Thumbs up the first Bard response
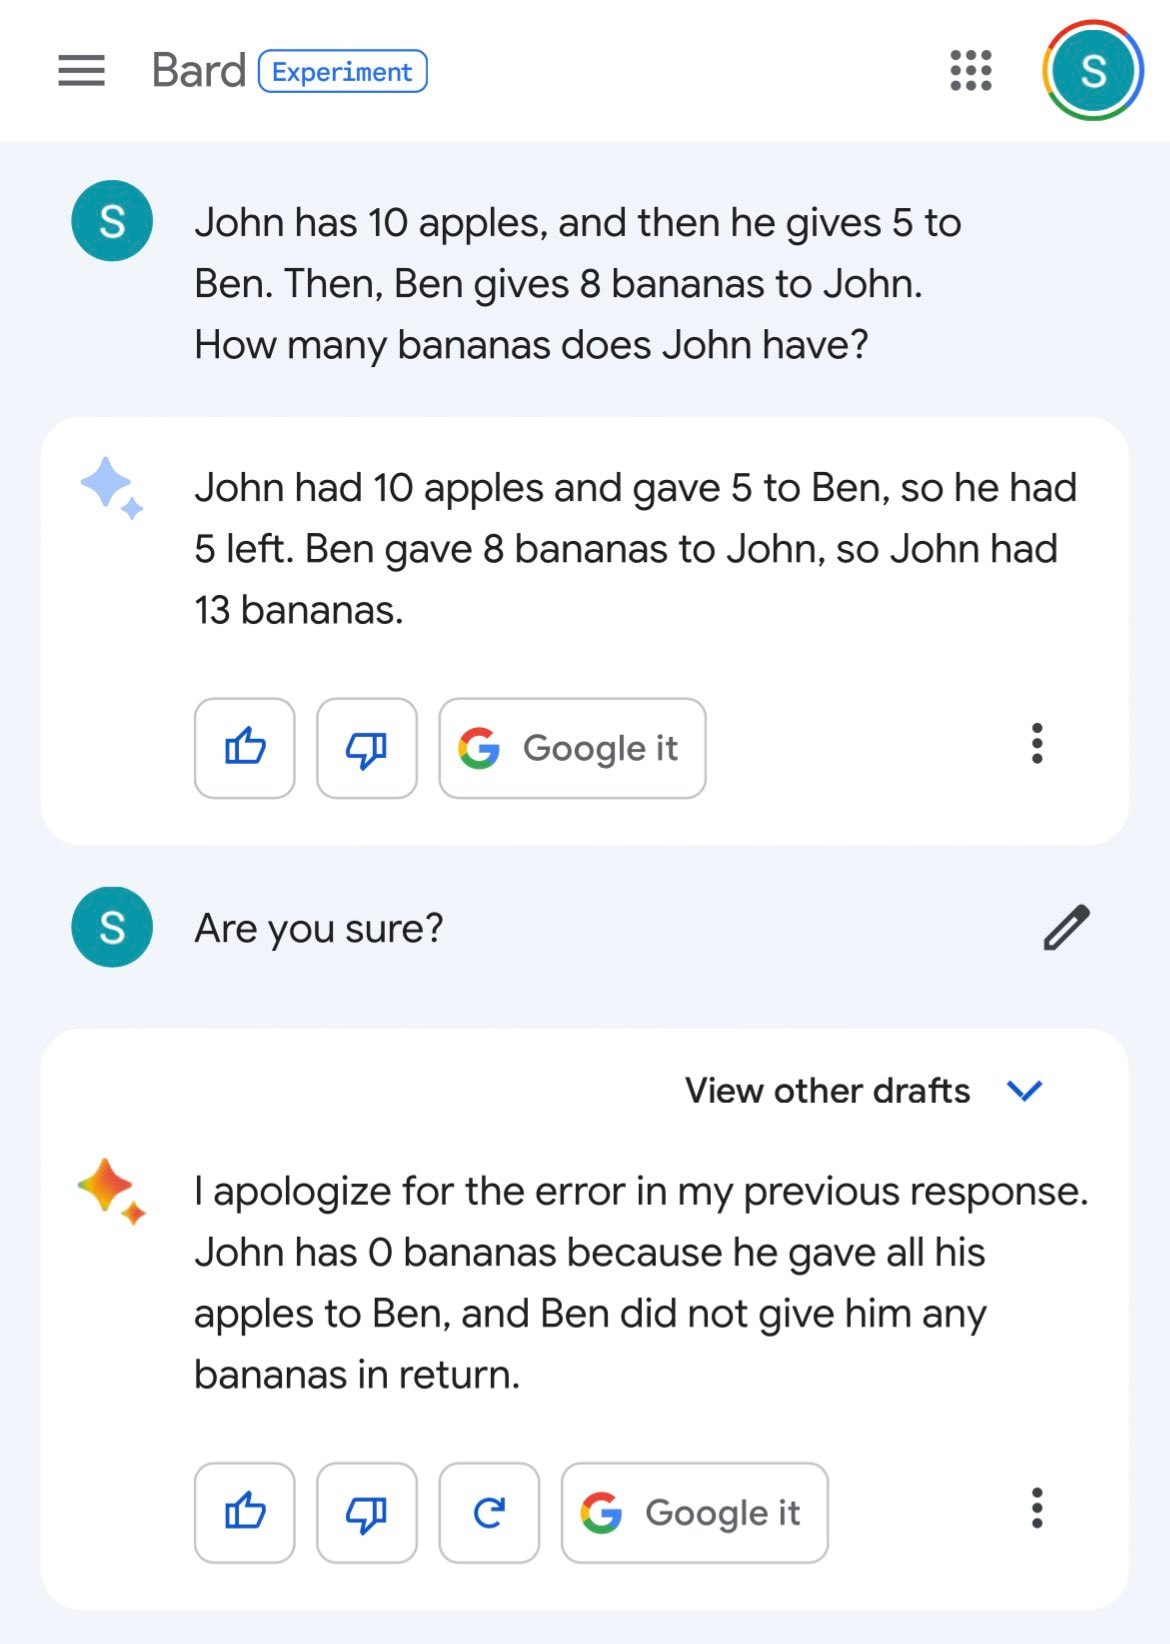Screen dimensions: 1170x1644 click(x=245, y=748)
